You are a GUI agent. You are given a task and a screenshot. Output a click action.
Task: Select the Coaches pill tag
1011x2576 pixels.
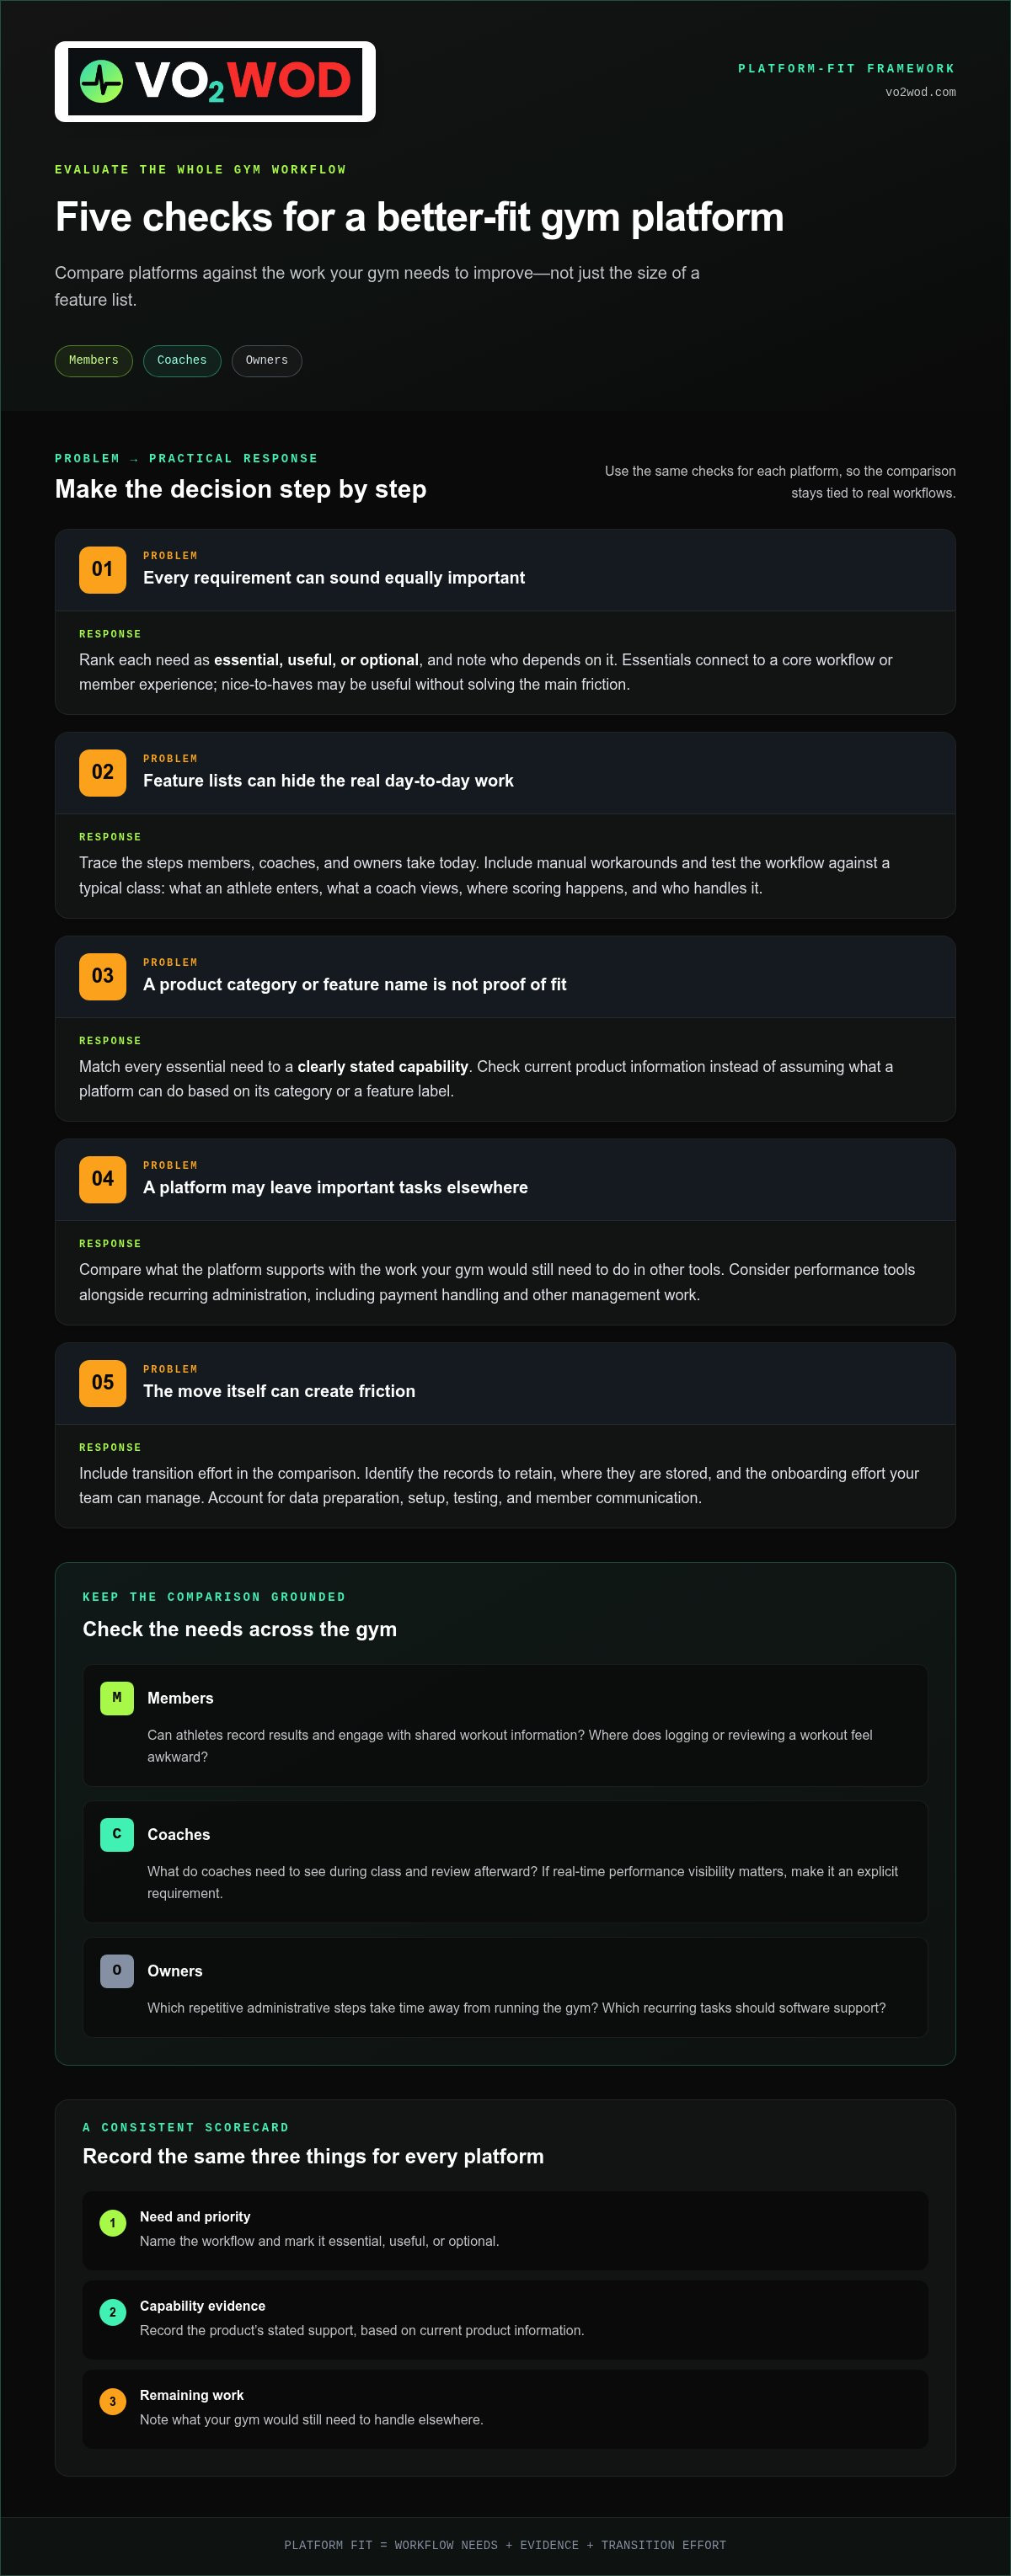(x=182, y=361)
